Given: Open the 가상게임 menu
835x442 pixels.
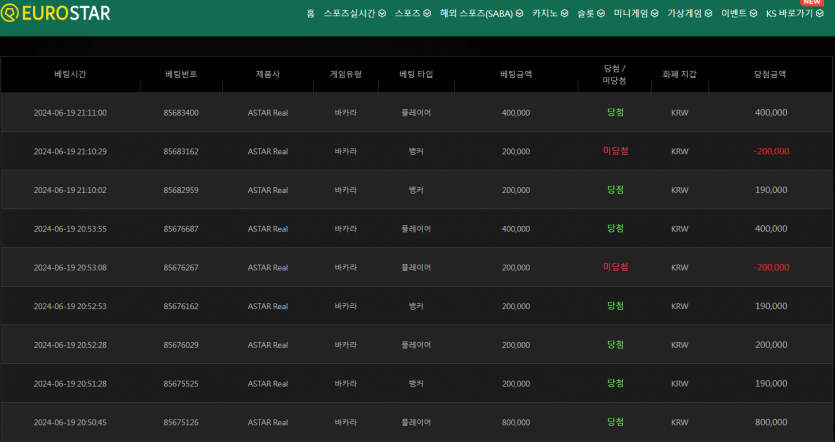Looking at the screenshot, I should (x=685, y=13).
